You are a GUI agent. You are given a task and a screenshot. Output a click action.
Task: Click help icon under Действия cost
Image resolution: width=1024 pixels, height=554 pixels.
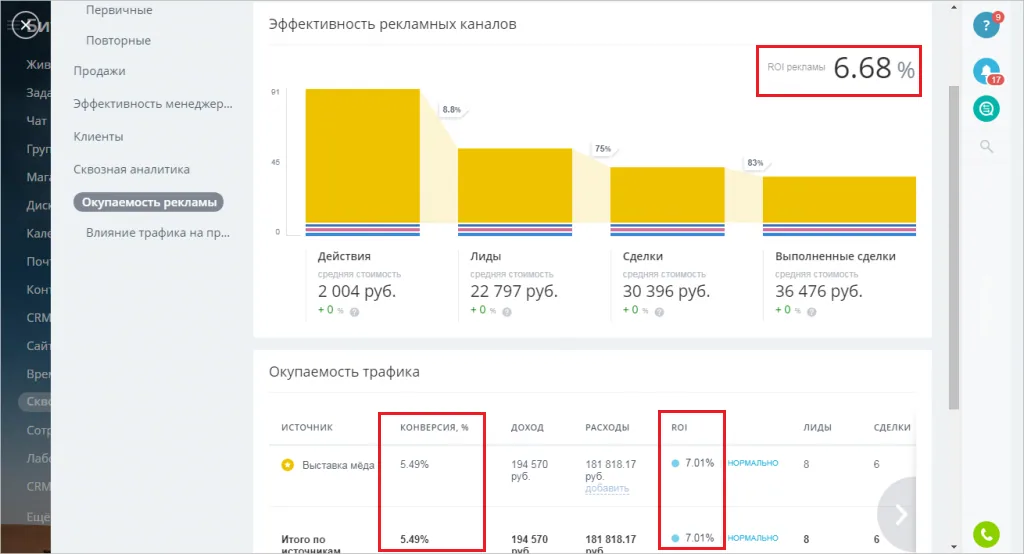355,312
